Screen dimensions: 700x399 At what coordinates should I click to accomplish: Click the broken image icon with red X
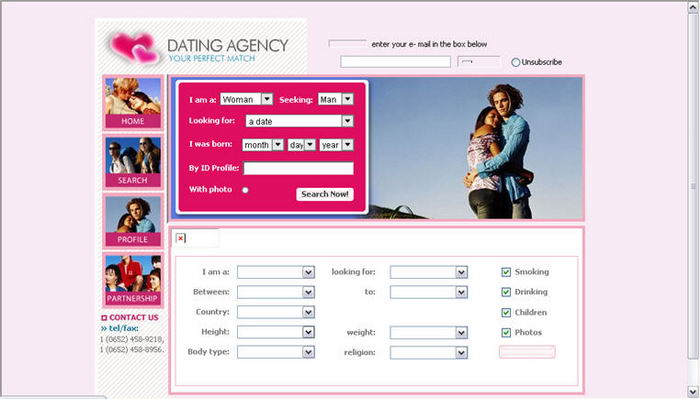181,238
